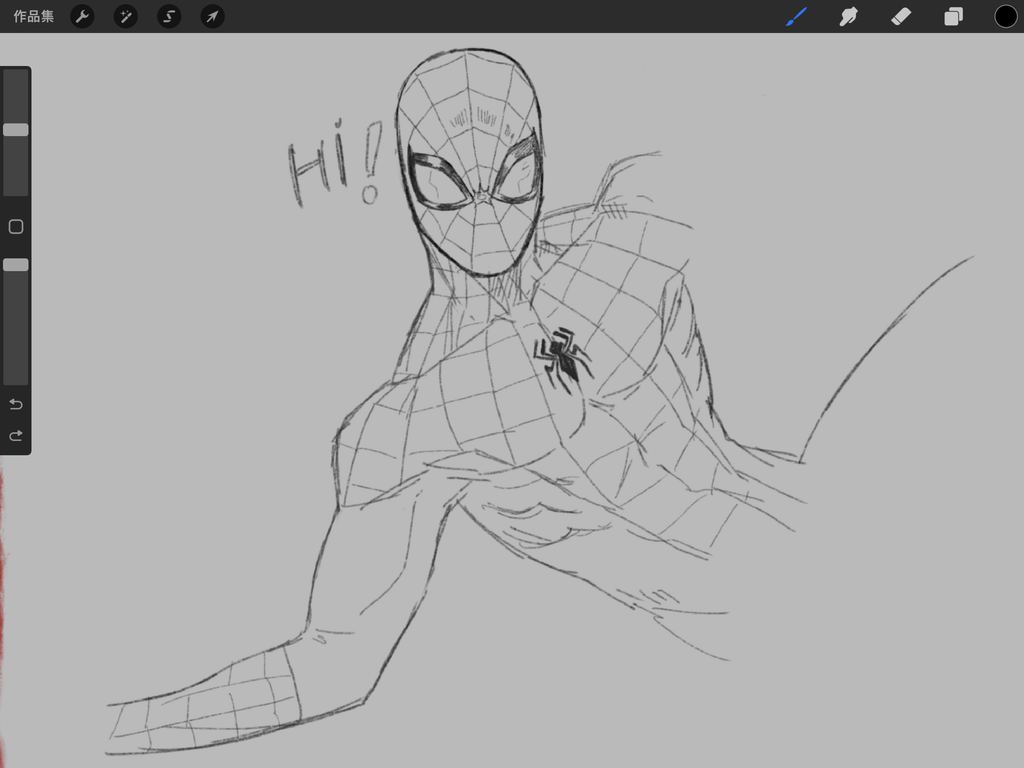The image size is (1024, 768).
Task: Open the Layers panel
Action: 953,16
